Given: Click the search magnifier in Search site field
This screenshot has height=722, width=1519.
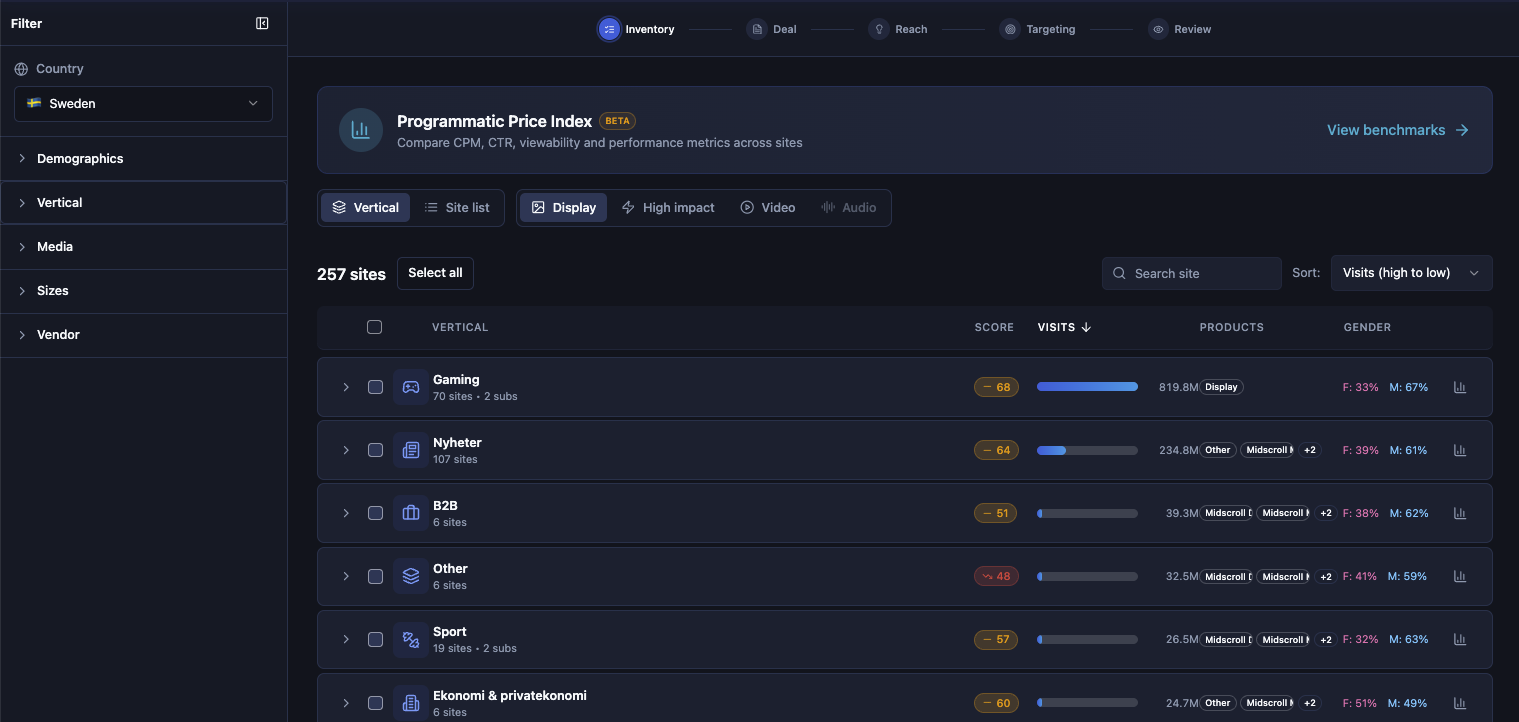Looking at the screenshot, I should [x=1118, y=273].
